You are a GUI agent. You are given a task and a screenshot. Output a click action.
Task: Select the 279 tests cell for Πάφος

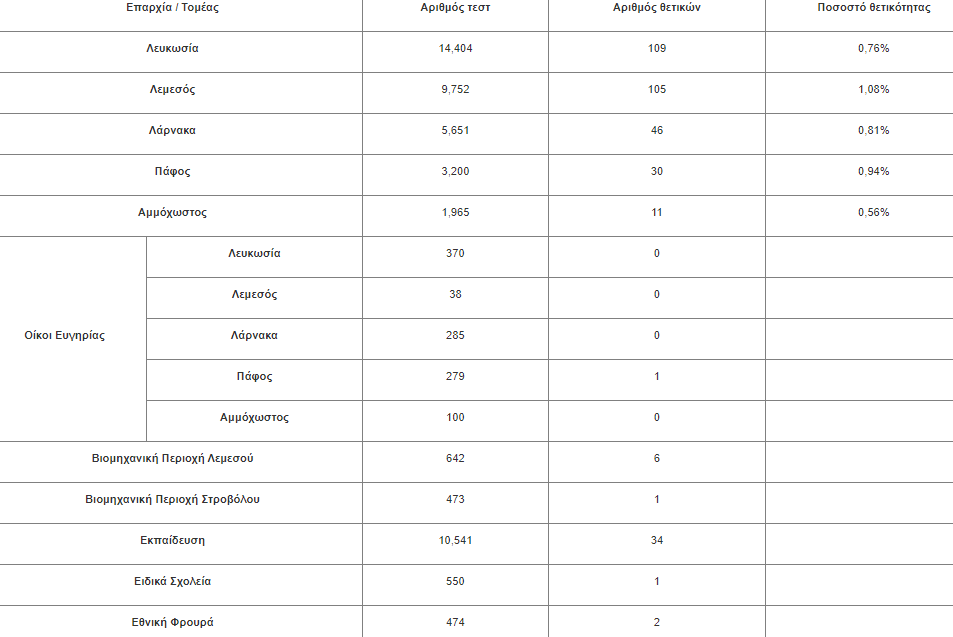tap(455, 376)
